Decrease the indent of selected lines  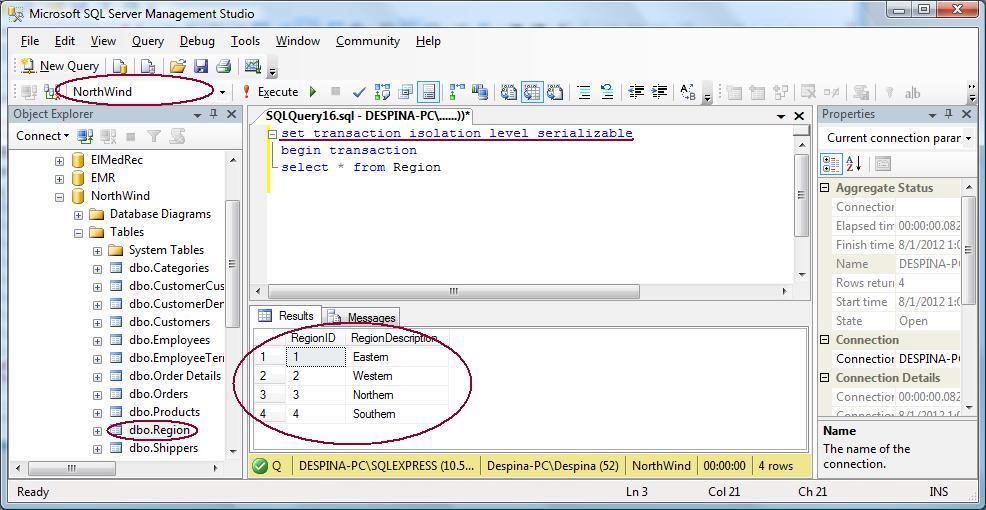[x=636, y=92]
